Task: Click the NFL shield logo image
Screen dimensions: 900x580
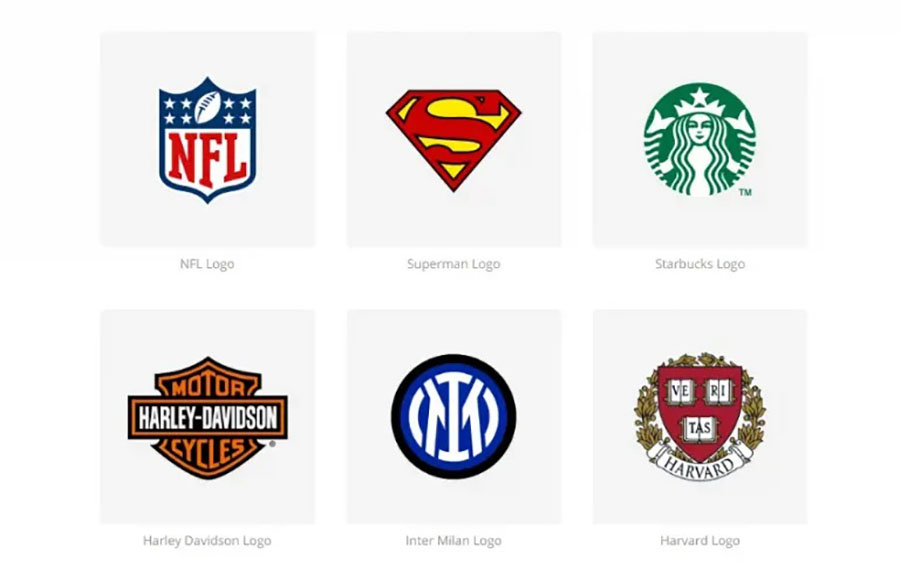Action: (207, 140)
